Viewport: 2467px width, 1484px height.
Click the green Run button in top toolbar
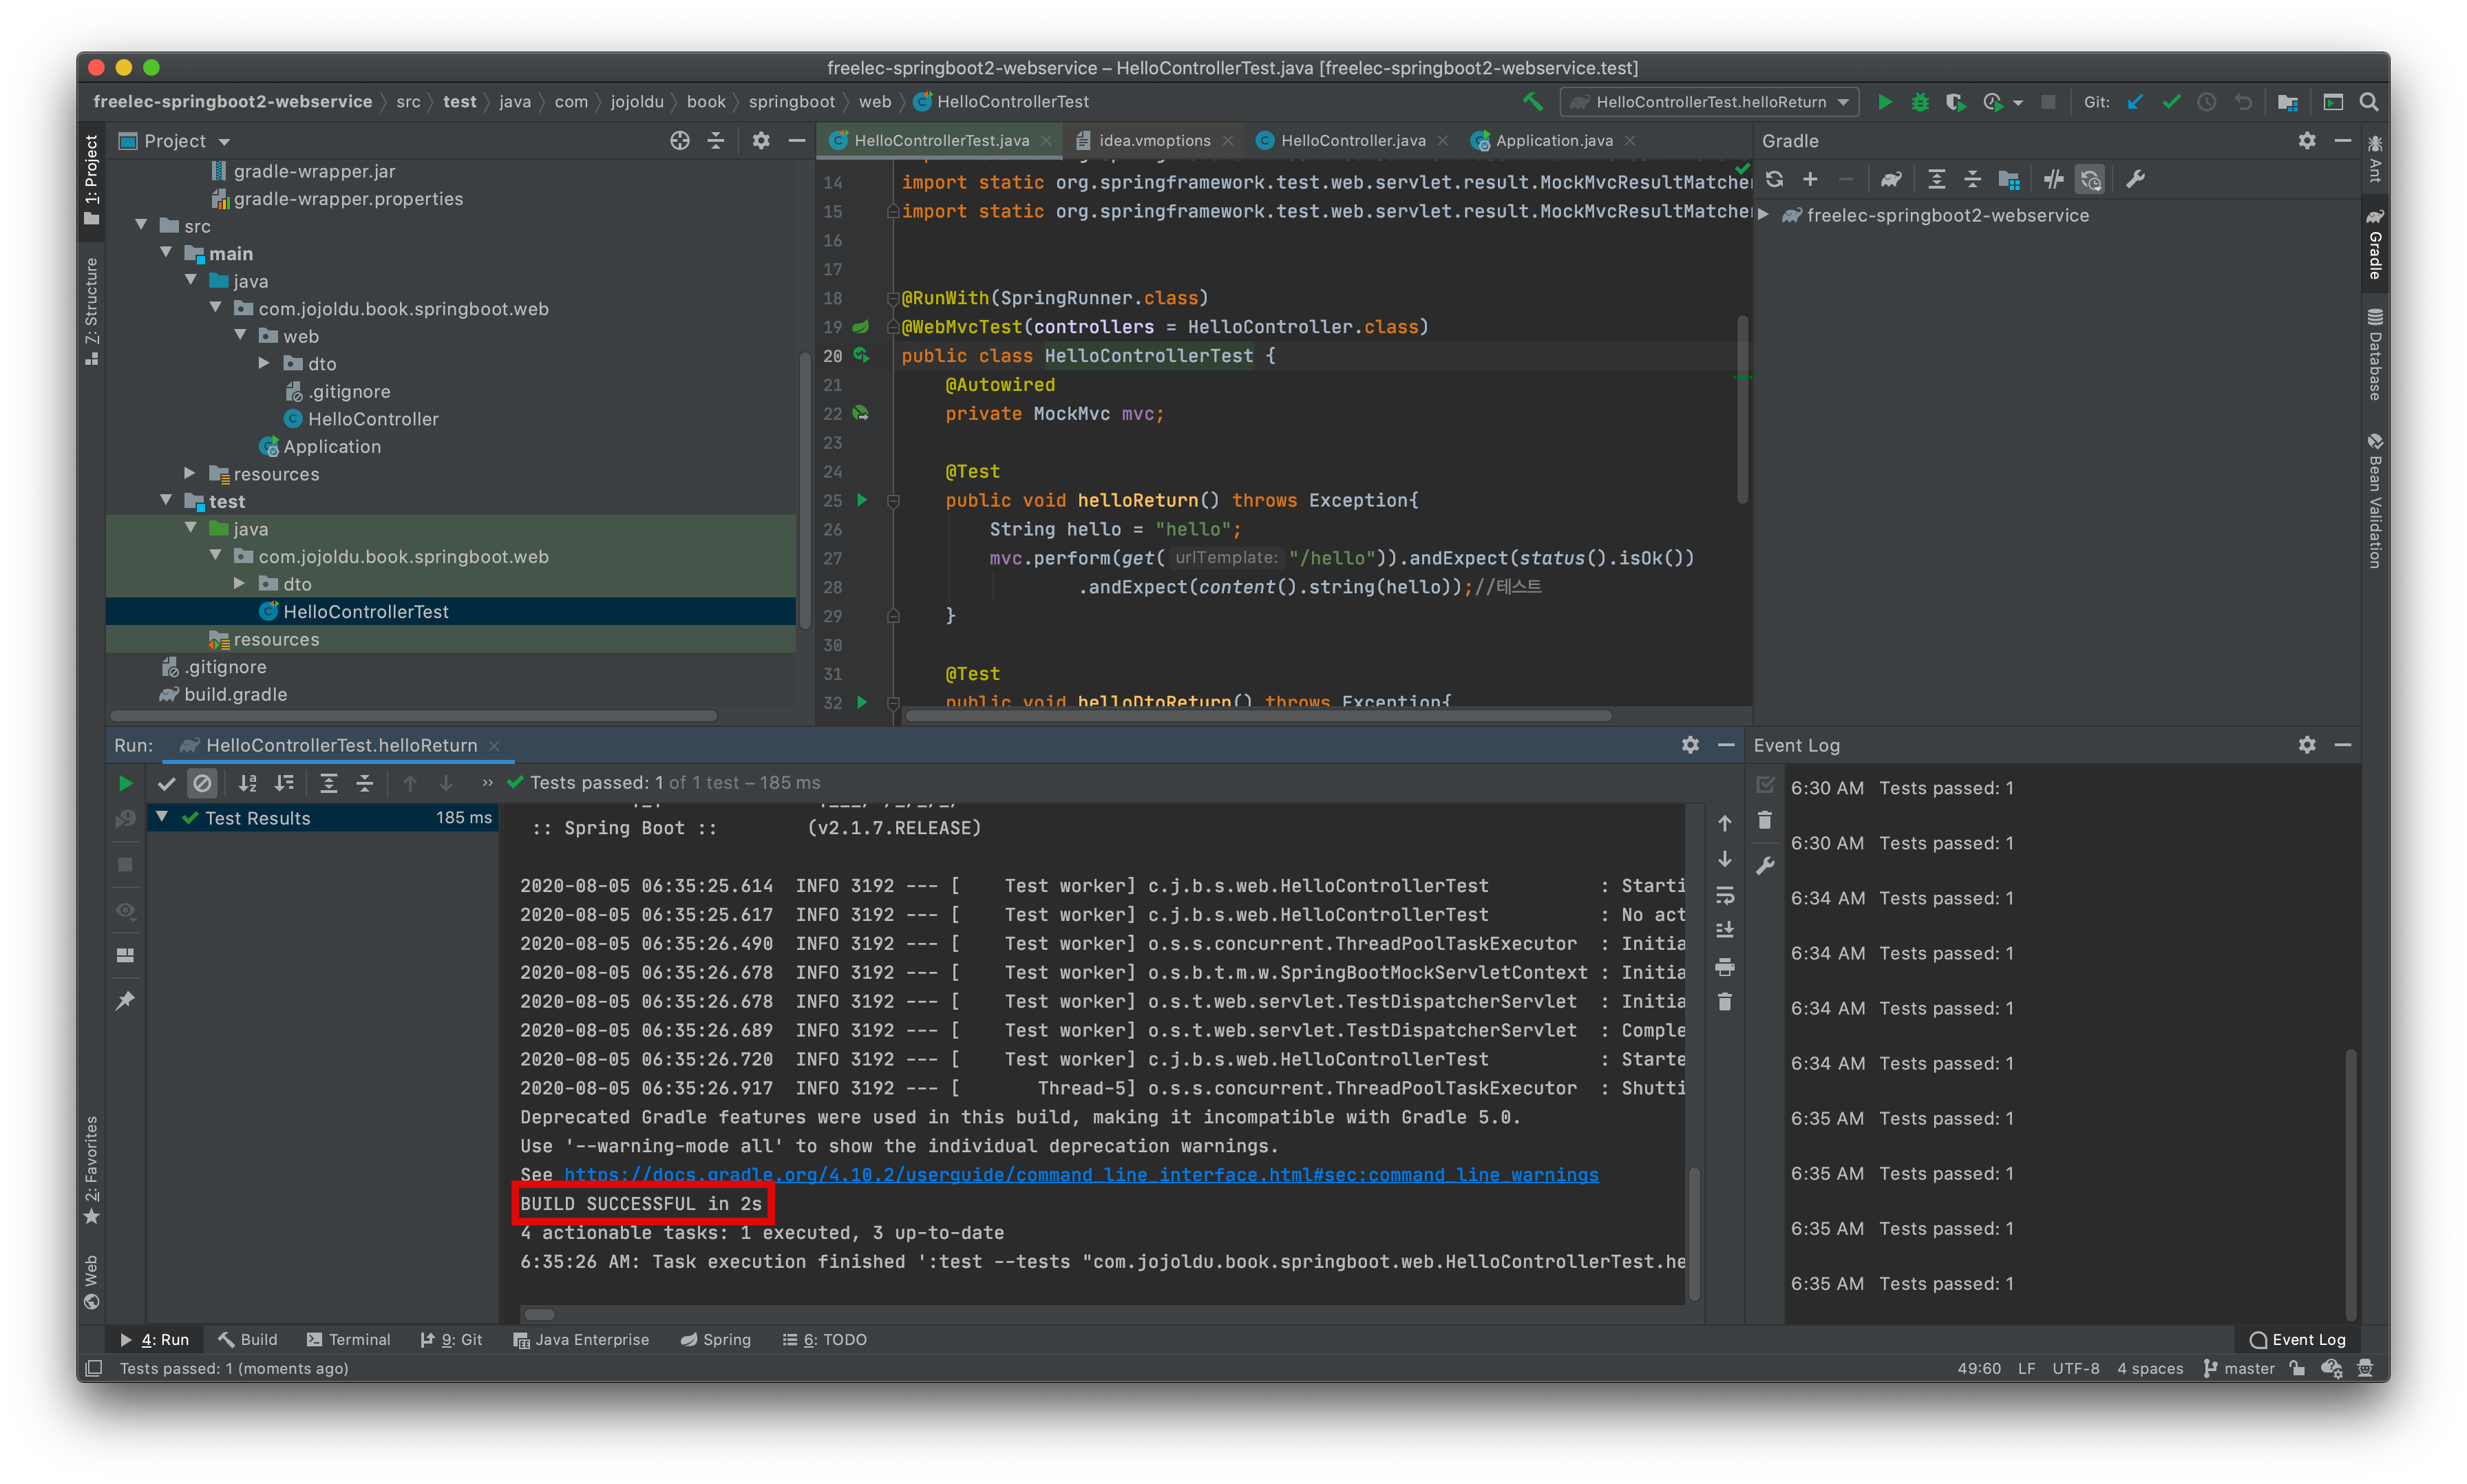pos(1884,102)
